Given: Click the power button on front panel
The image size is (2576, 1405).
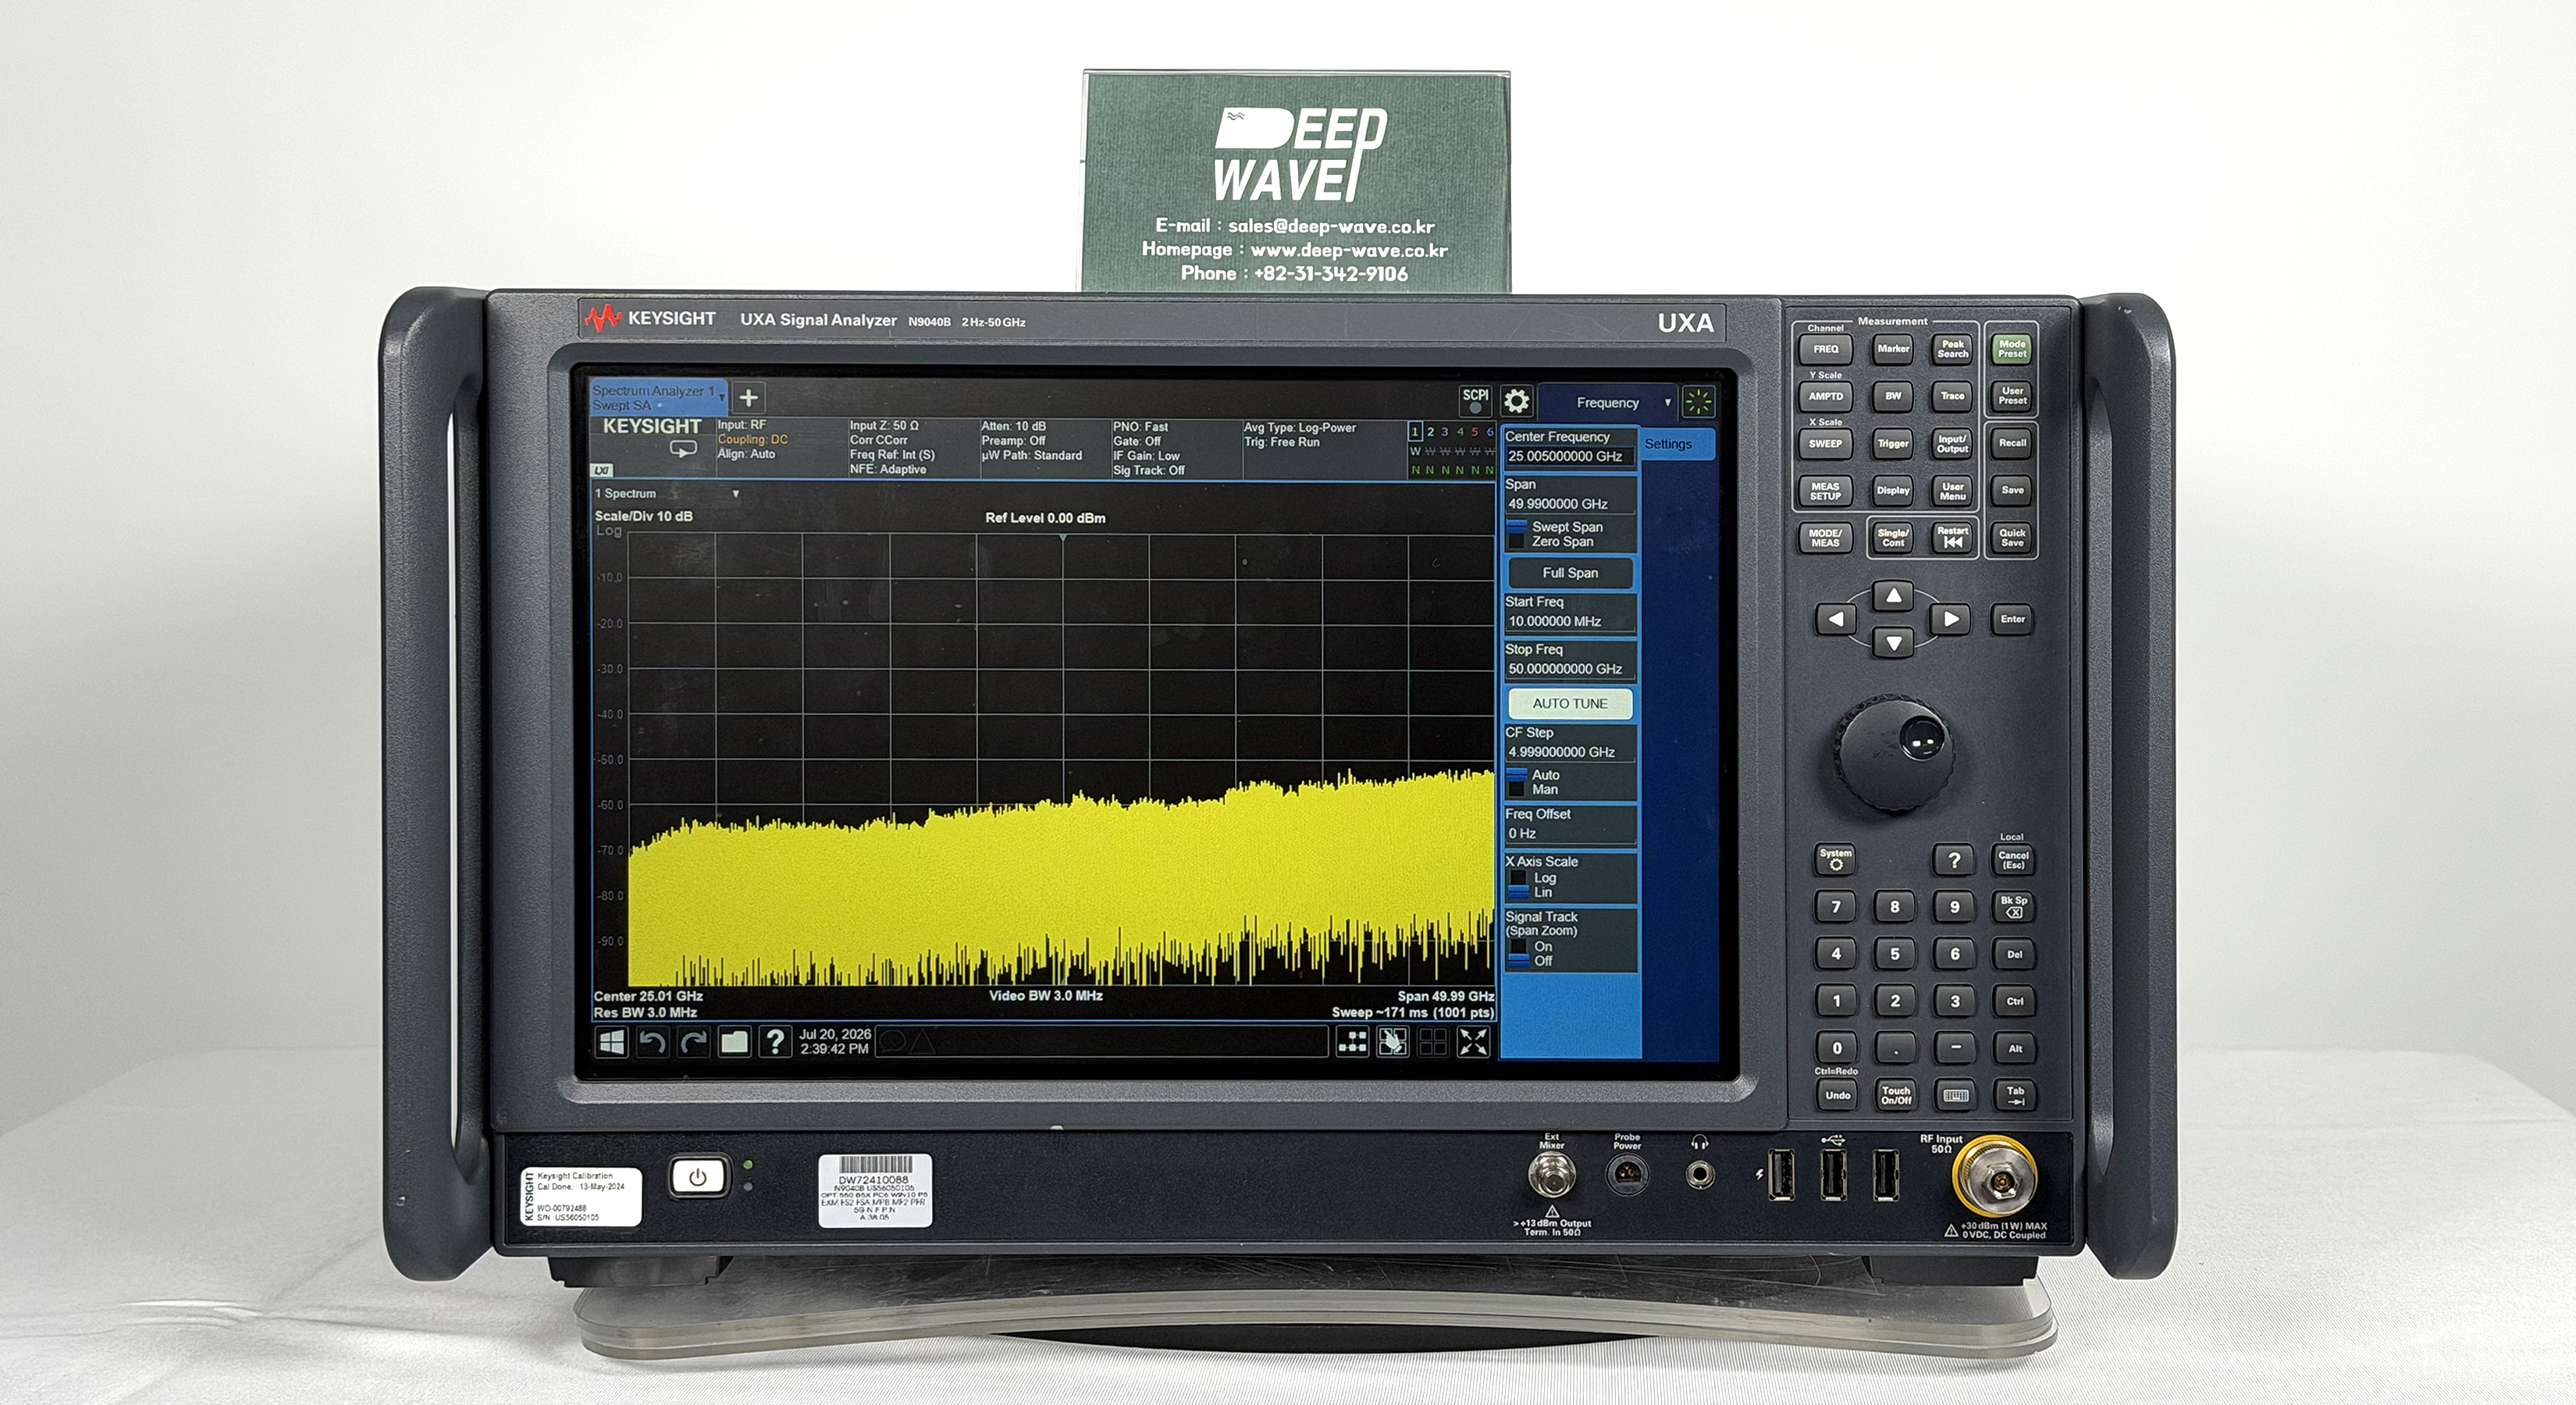Looking at the screenshot, I should (698, 1177).
